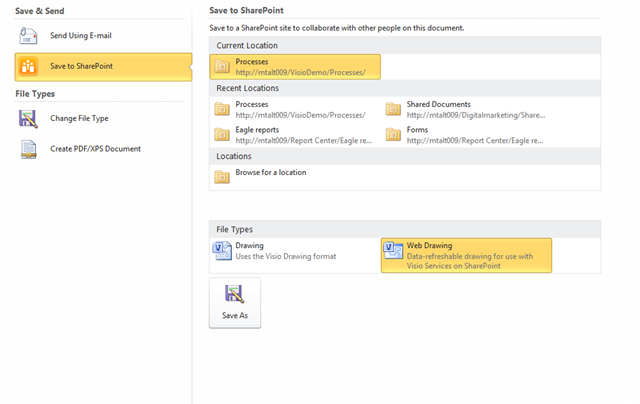Click the Current Location Processes folder icon
The image size is (640, 404).
[222, 66]
